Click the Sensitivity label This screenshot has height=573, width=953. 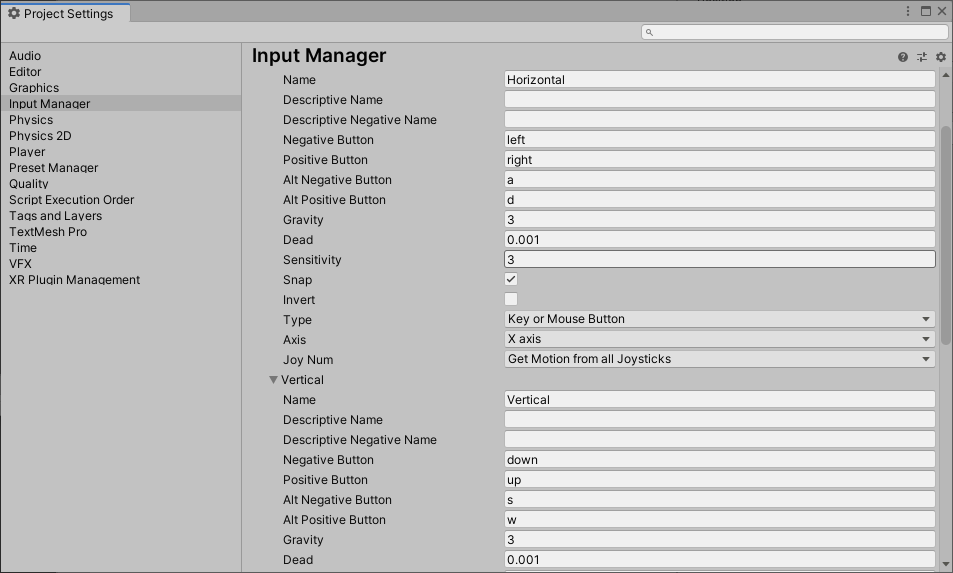tap(312, 260)
